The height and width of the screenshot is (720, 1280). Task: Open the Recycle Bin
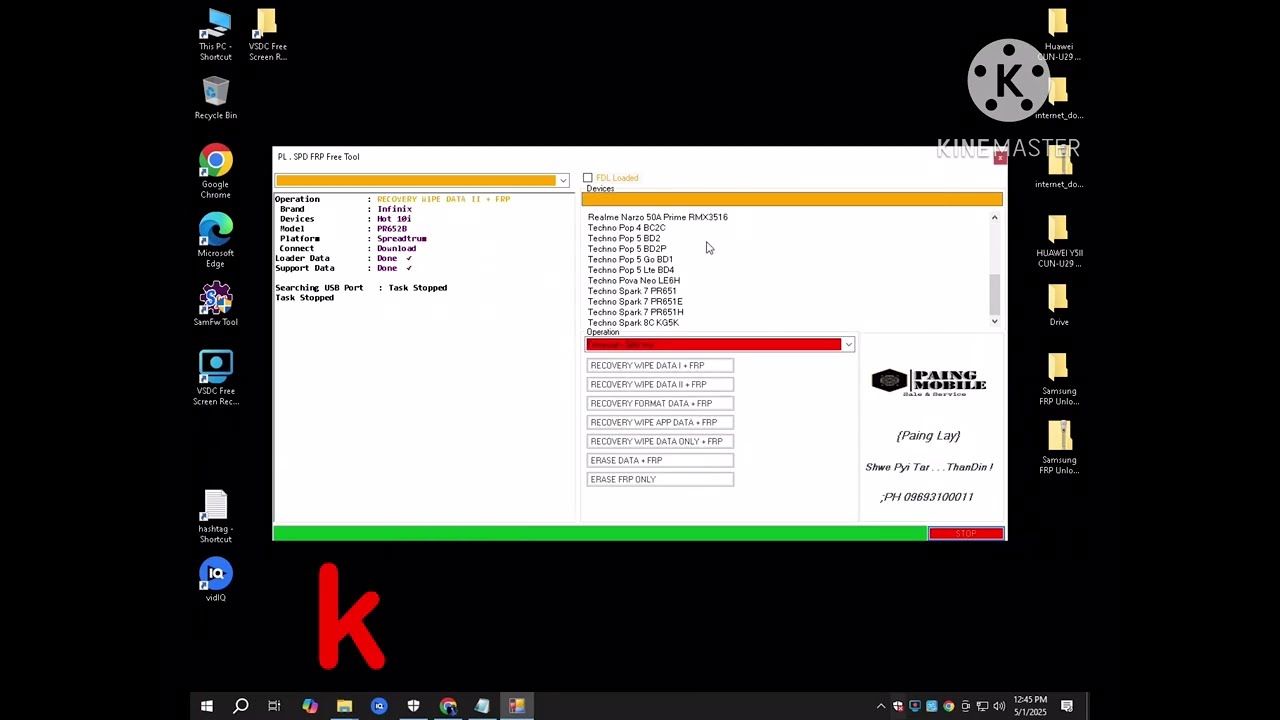coord(215,99)
